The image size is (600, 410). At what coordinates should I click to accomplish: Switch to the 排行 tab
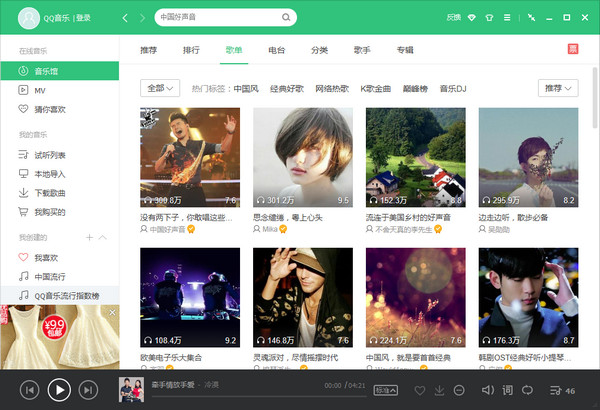(190, 49)
